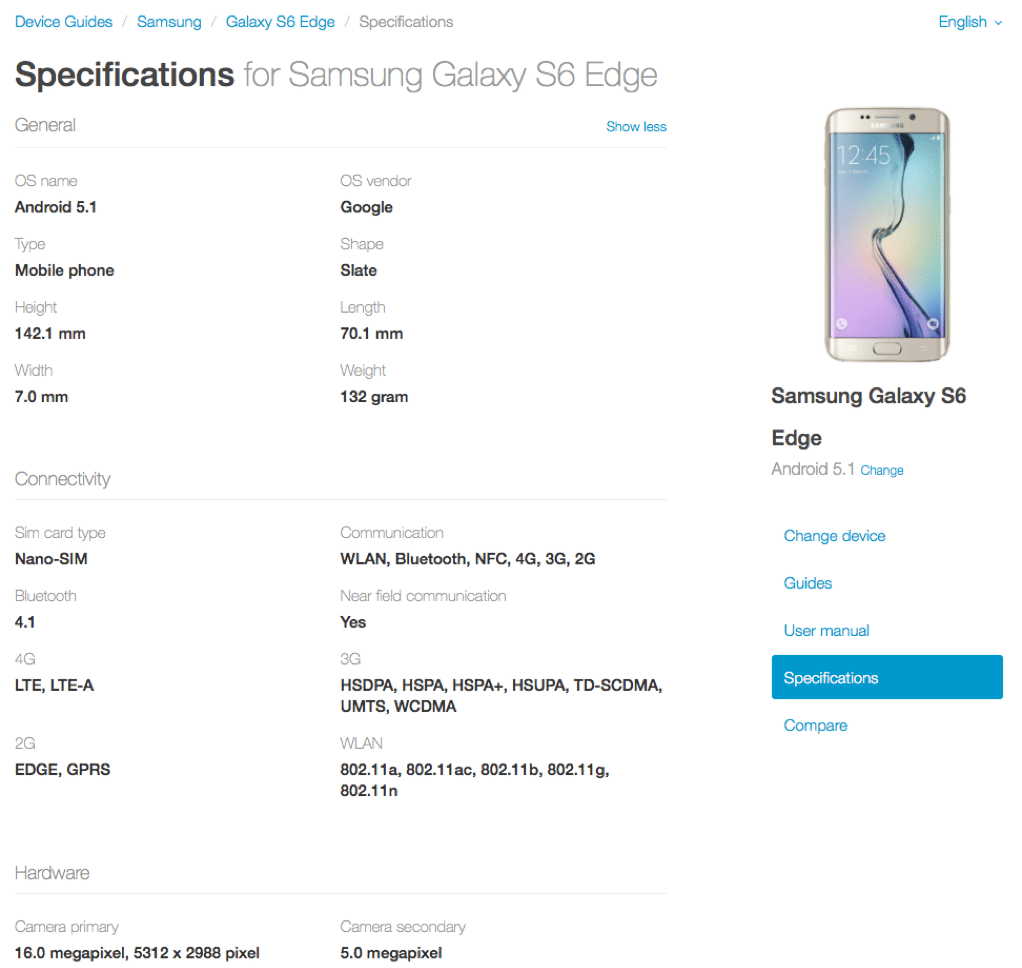Click the General section heading

coord(45,125)
